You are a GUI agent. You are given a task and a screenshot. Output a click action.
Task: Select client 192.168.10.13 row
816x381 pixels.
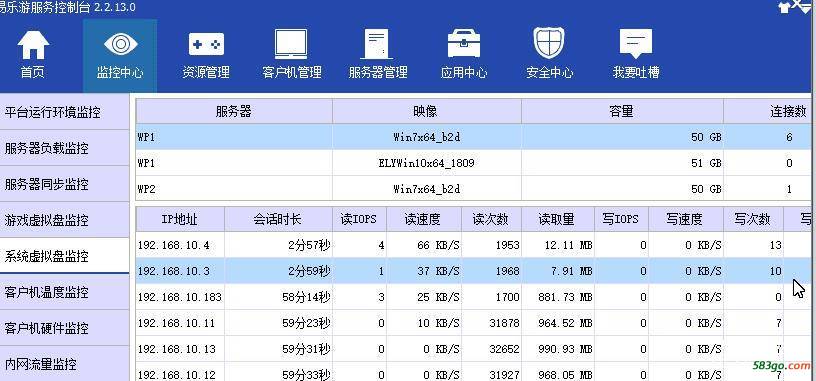[x=474, y=349]
